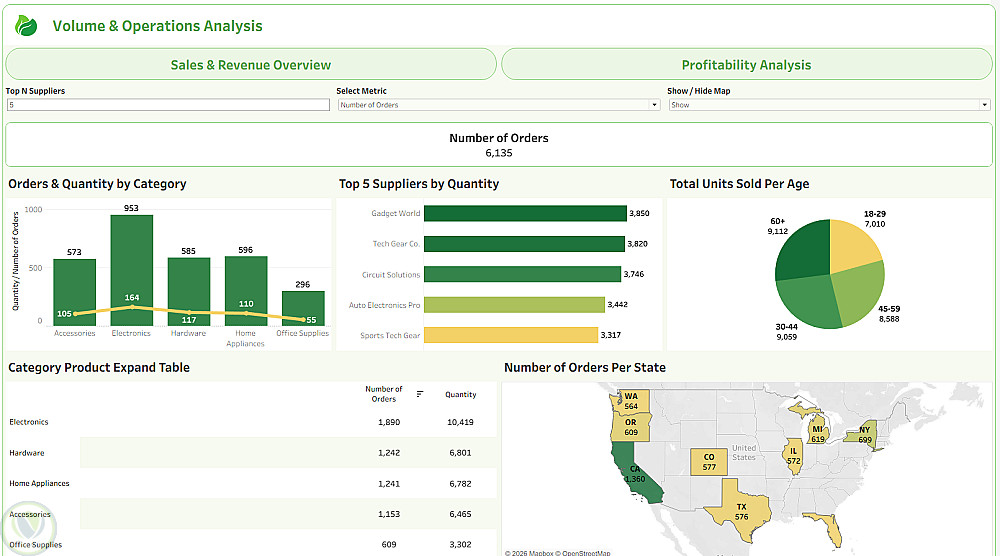Select the Gadget World supplier bar
Image resolution: width=1000 pixels, height=556 pixels.
(525, 213)
